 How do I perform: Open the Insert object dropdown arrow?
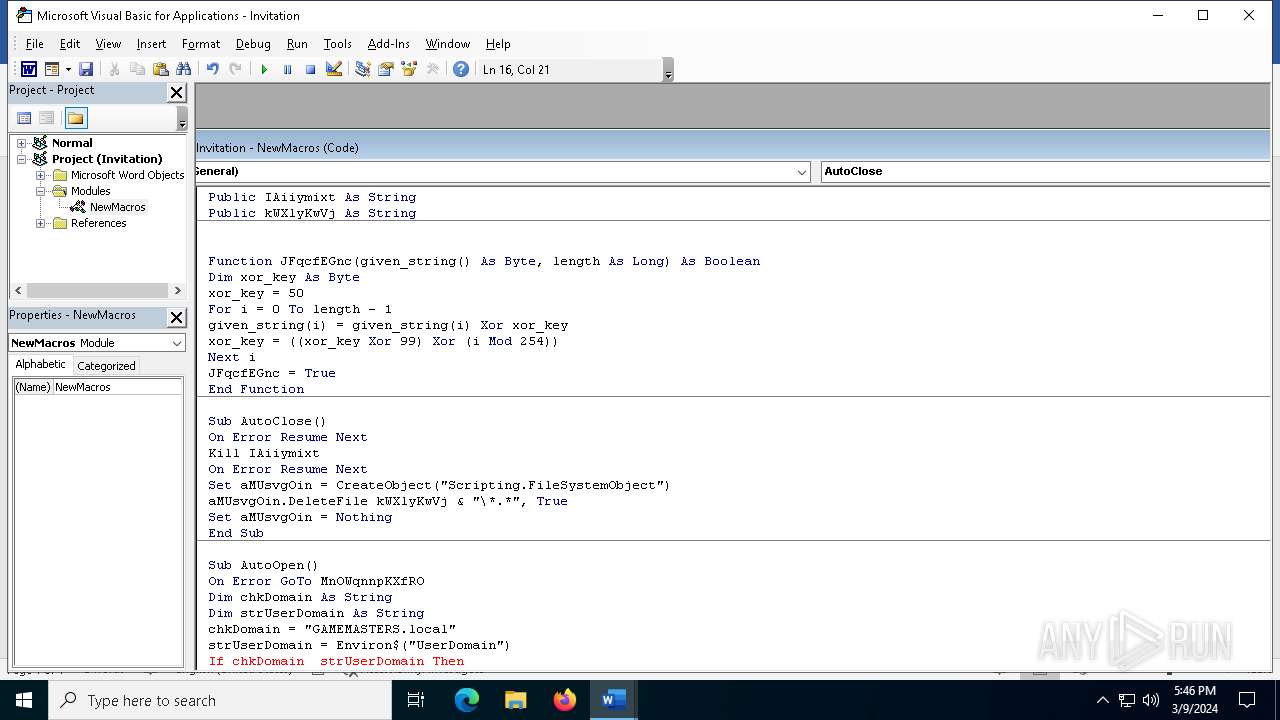pos(68,69)
